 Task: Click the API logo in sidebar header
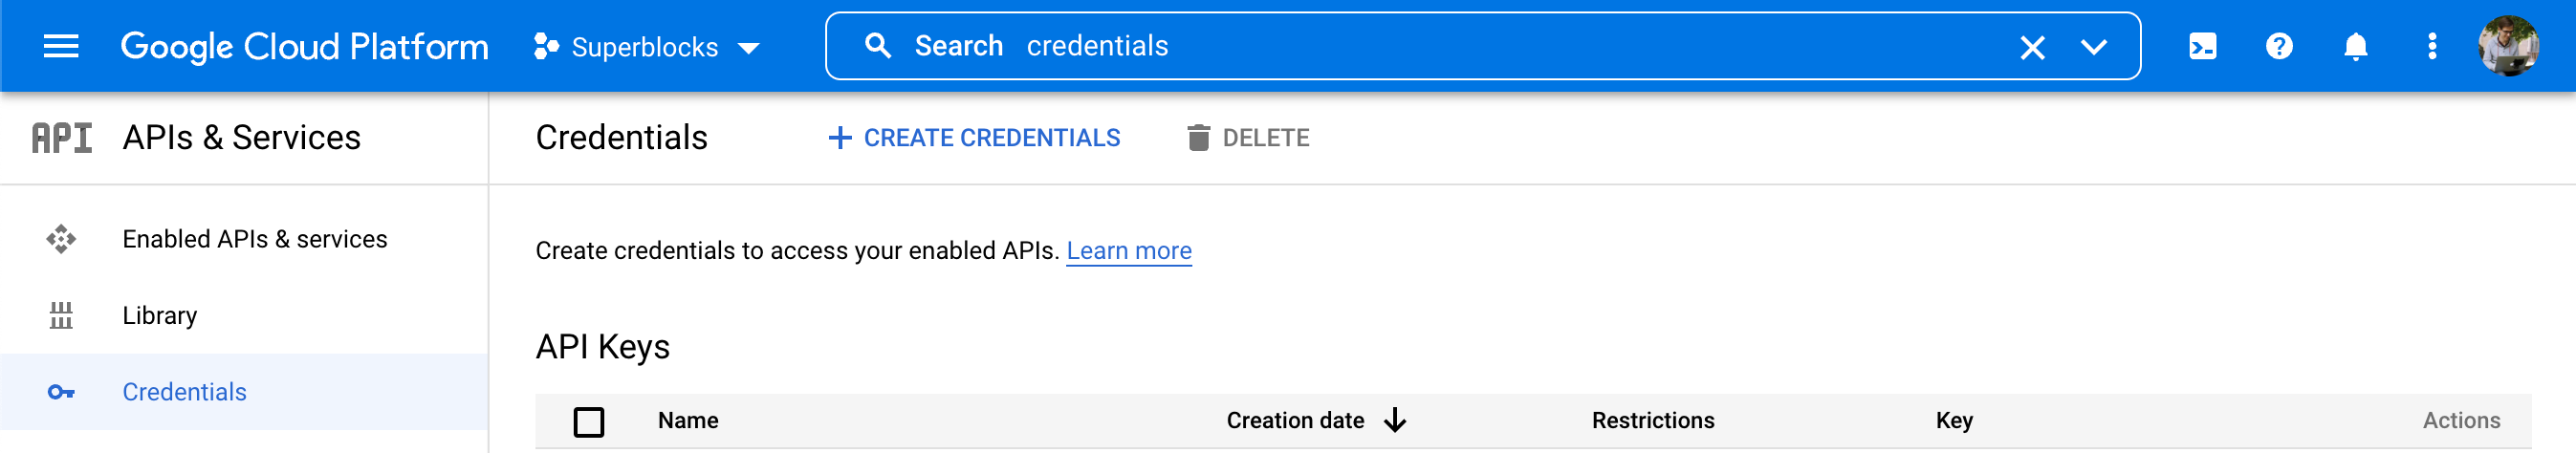[x=62, y=138]
